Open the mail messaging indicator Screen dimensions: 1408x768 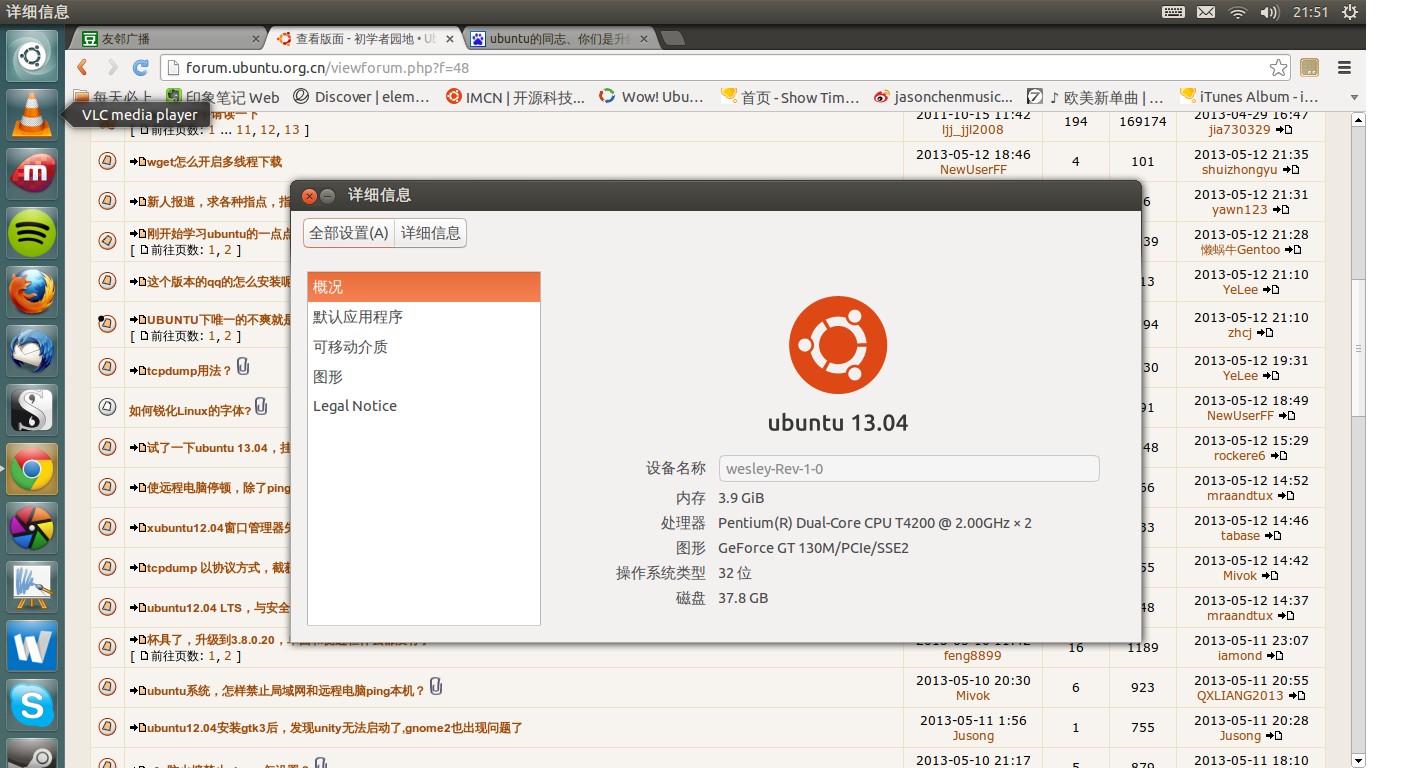1206,12
